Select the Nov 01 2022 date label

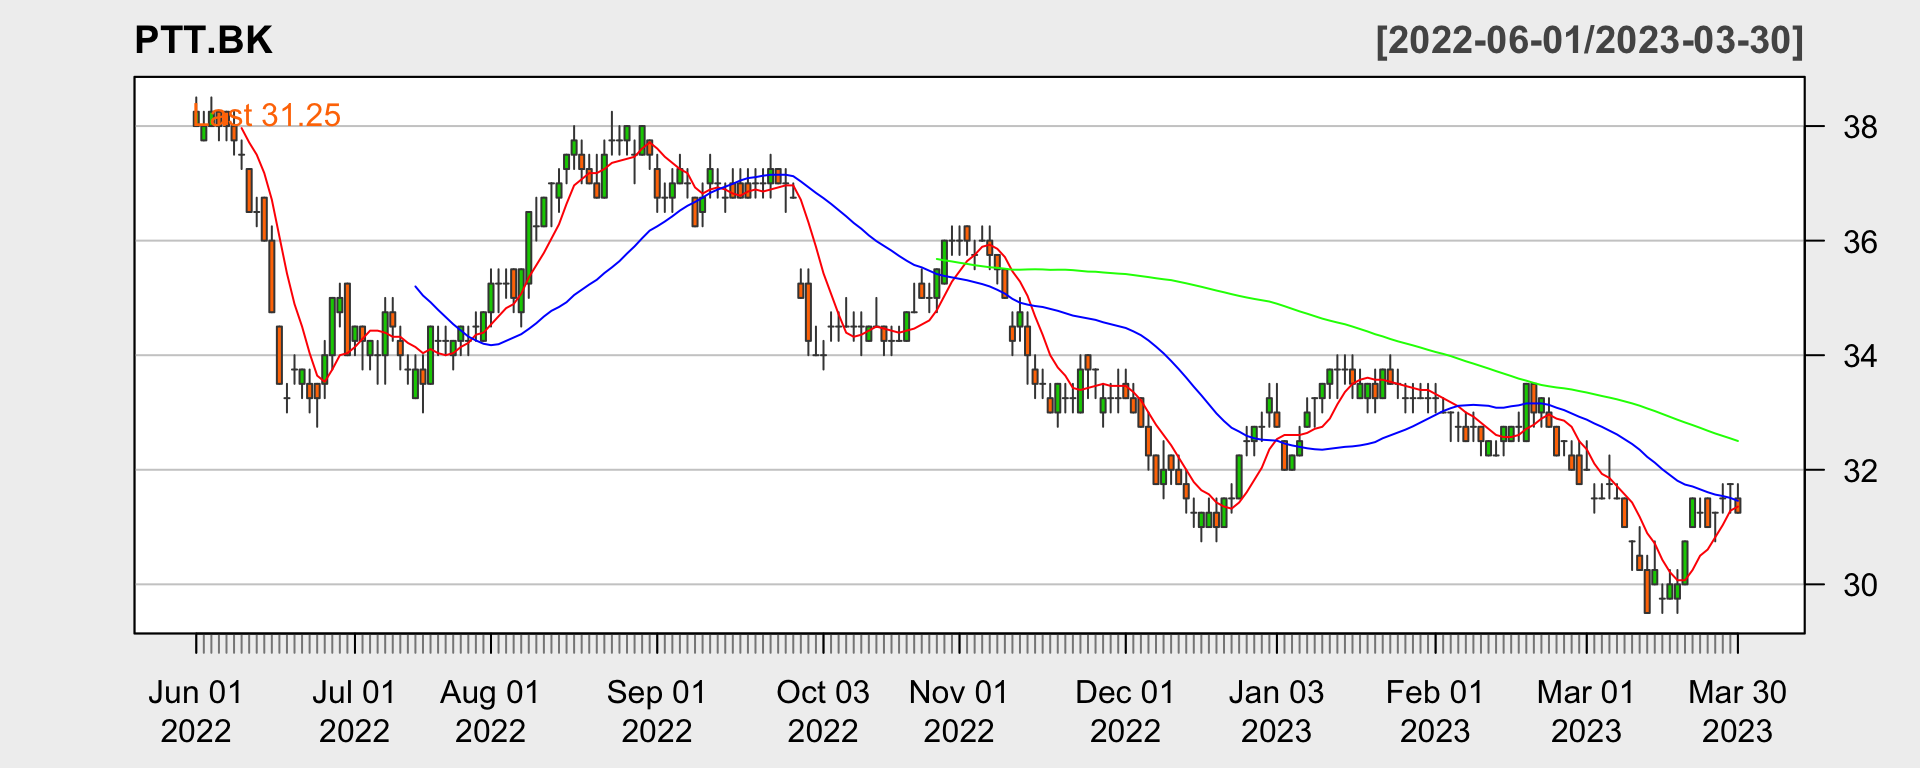959,711
